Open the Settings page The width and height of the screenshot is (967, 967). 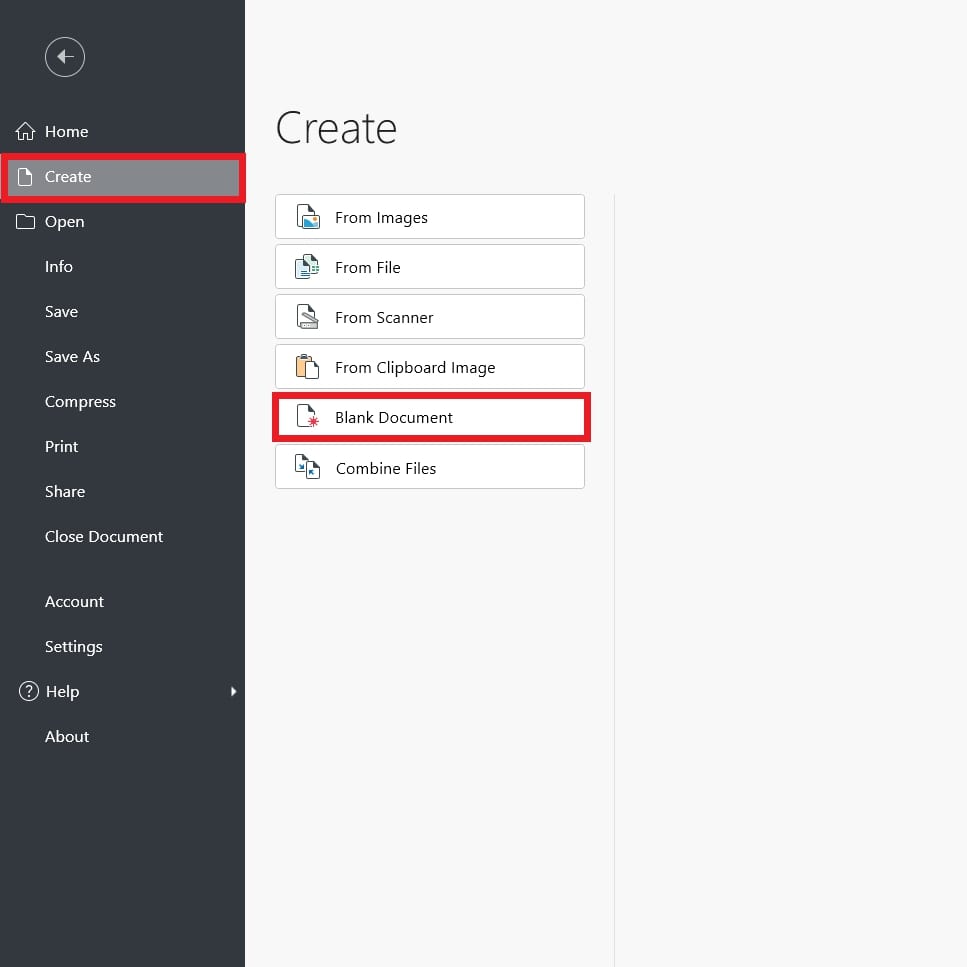73,646
